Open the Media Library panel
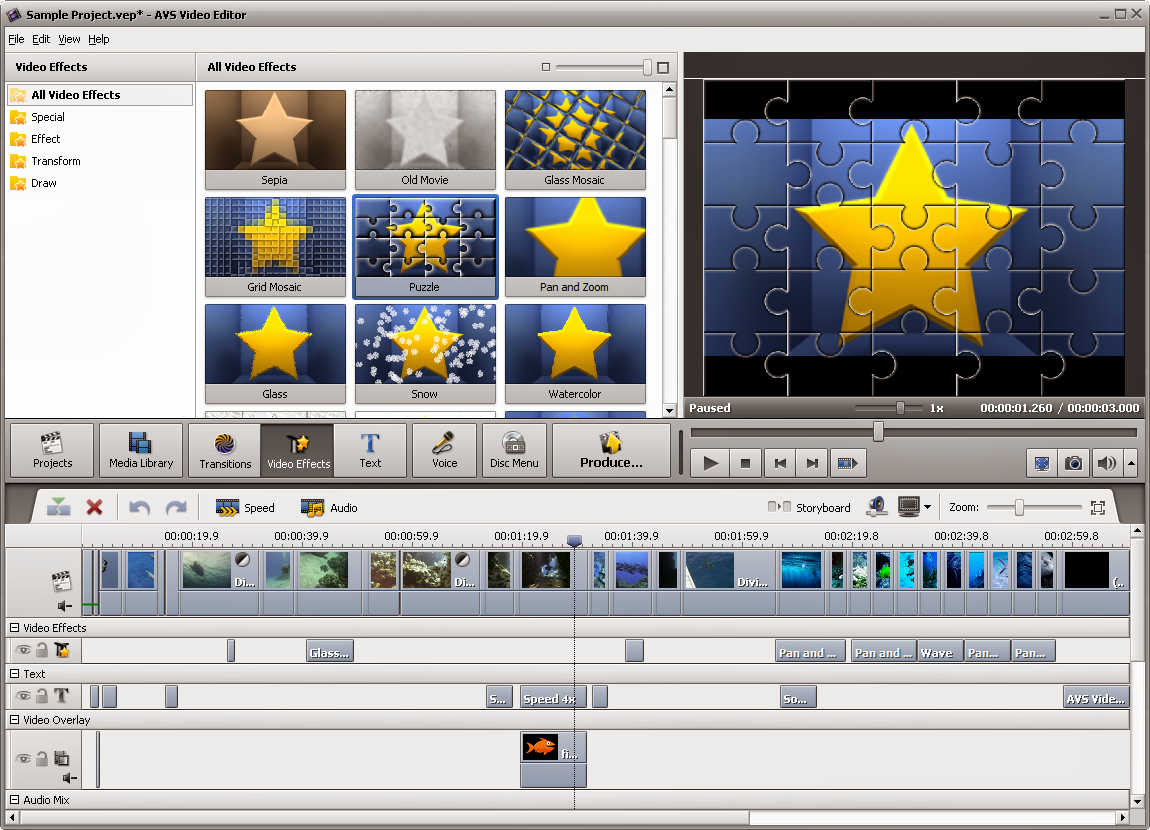The height and width of the screenshot is (830, 1150). tap(140, 449)
